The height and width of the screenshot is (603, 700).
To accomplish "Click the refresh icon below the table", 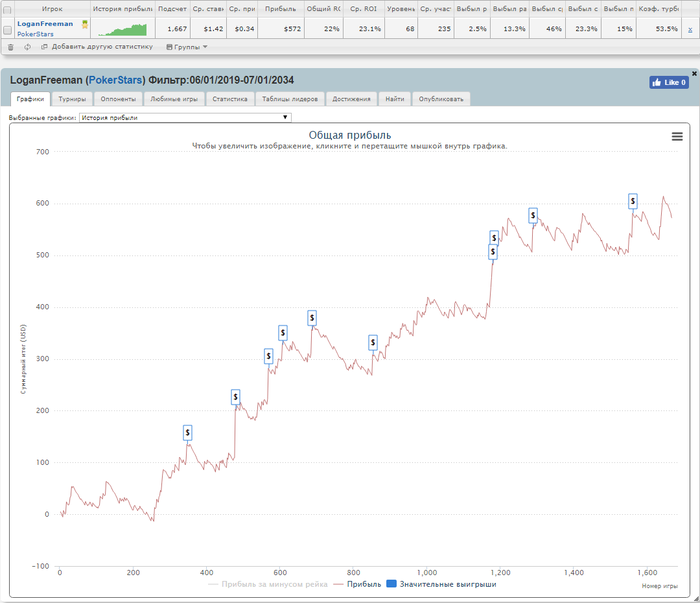I will [26, 46].
